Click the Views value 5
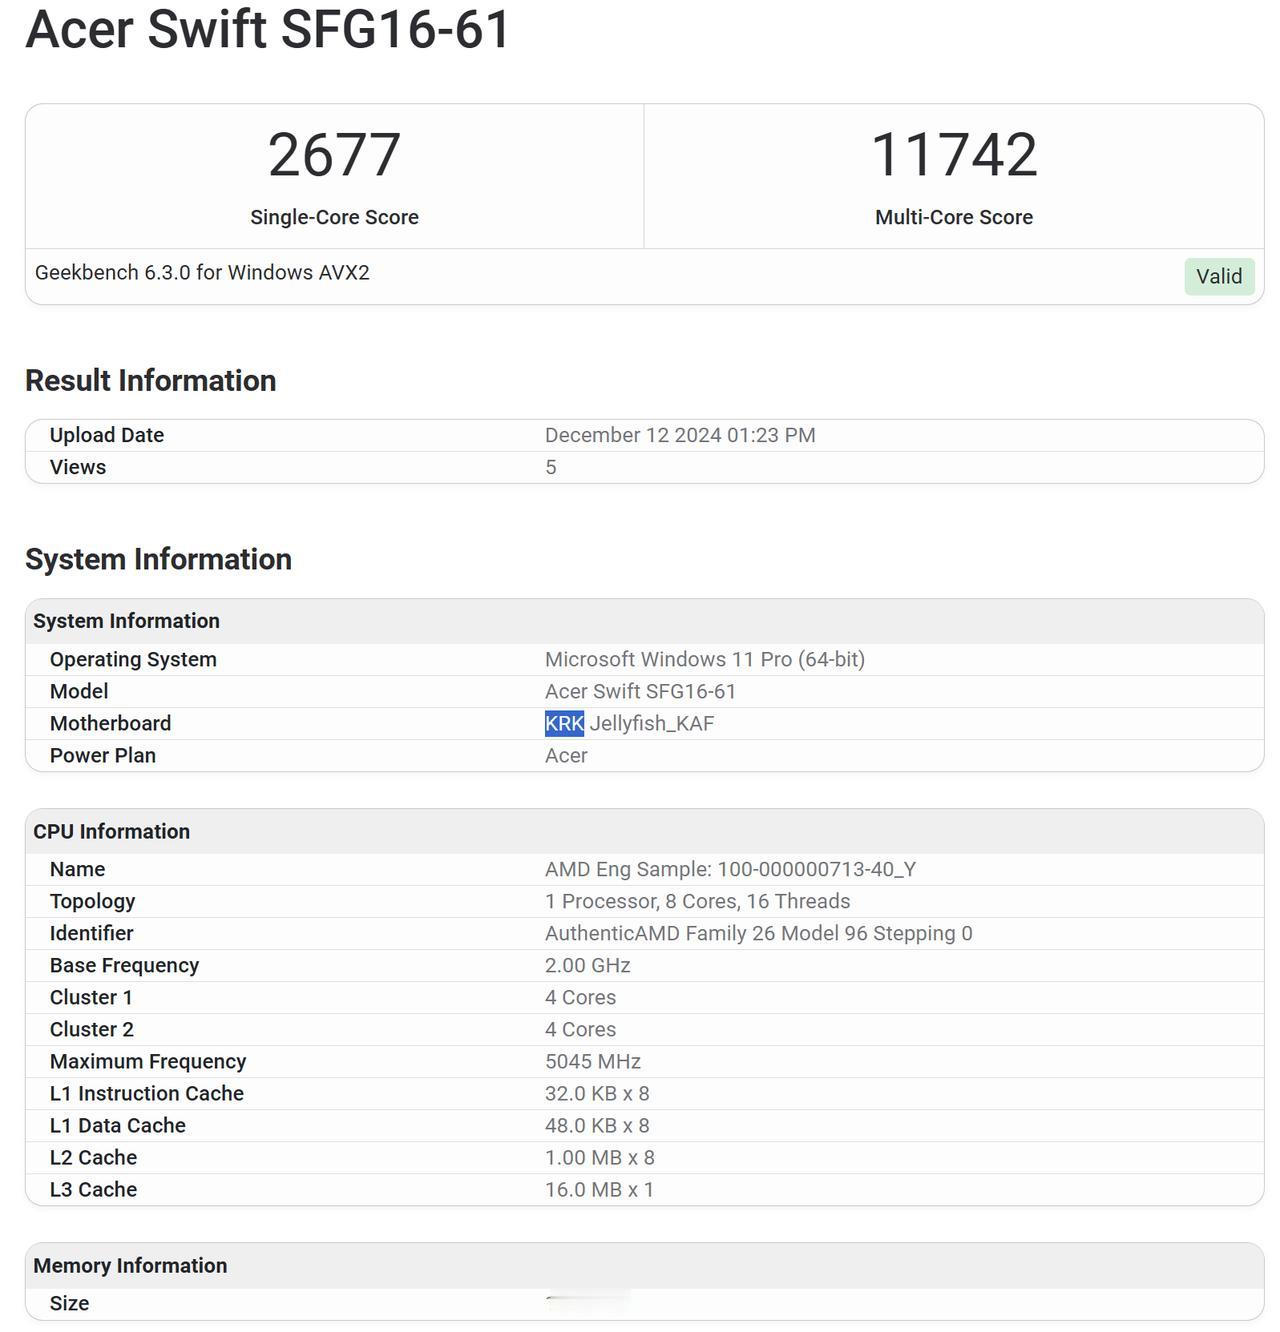Screen dimensions: 1280x1332 [x=551, y=467]
